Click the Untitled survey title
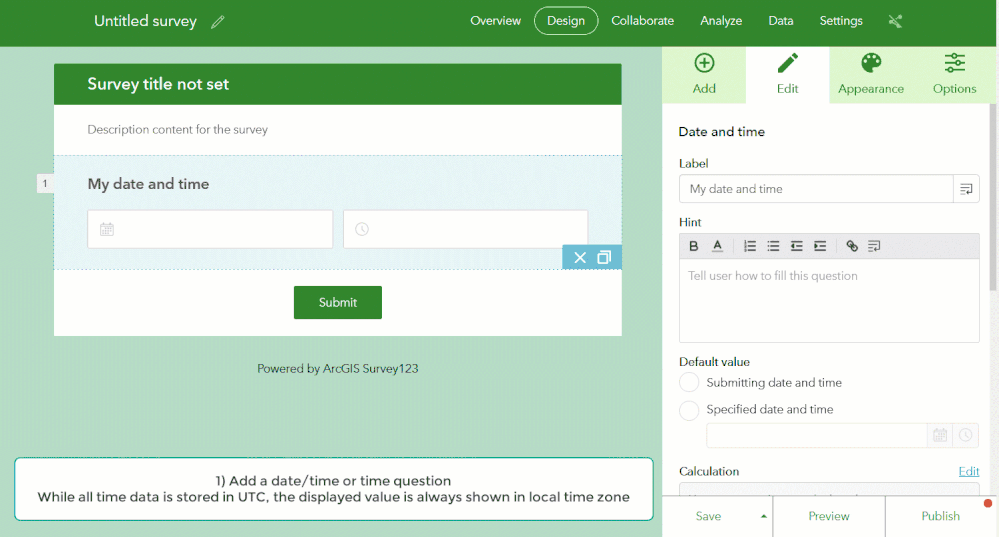 145,21
